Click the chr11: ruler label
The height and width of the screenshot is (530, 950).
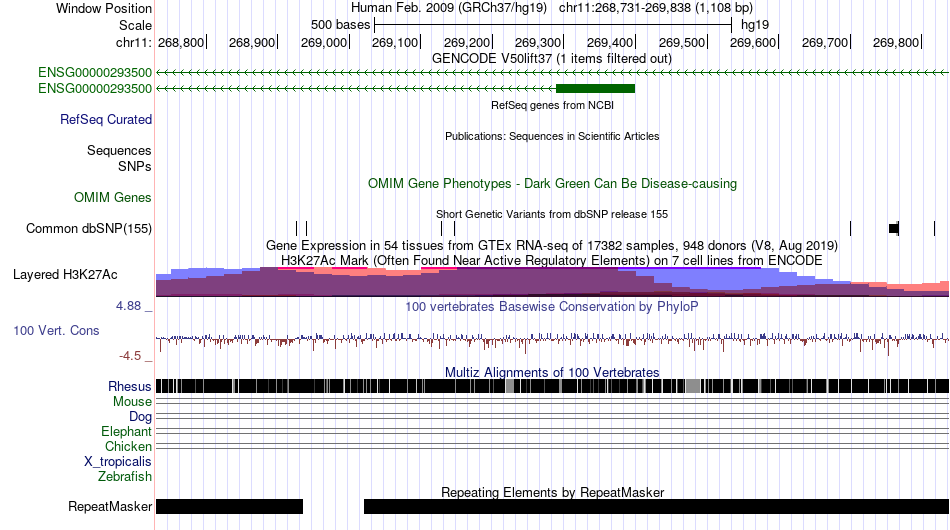(133, 42)
